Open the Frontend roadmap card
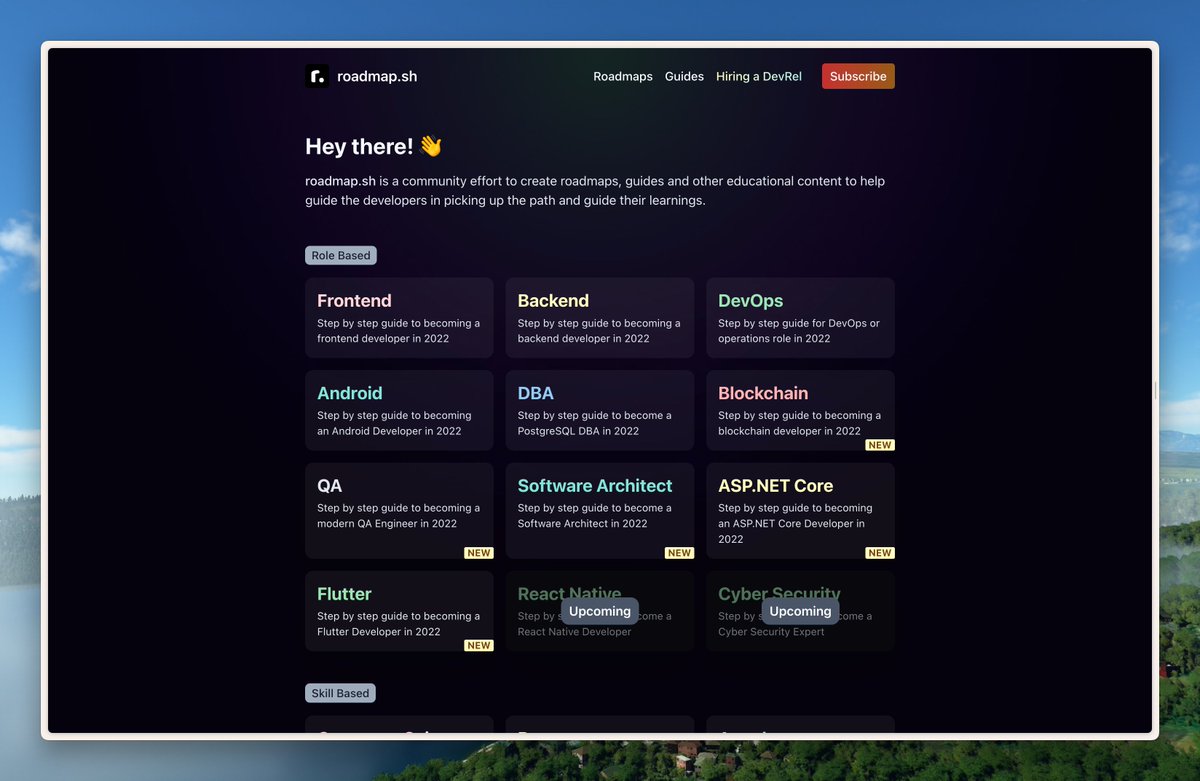The height and width of the screenshot is (781, 1200). pos(399,318)
